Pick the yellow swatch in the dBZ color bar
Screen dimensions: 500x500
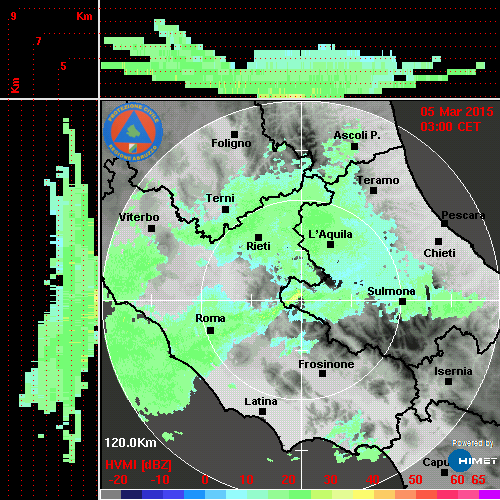tap(363, 495)
